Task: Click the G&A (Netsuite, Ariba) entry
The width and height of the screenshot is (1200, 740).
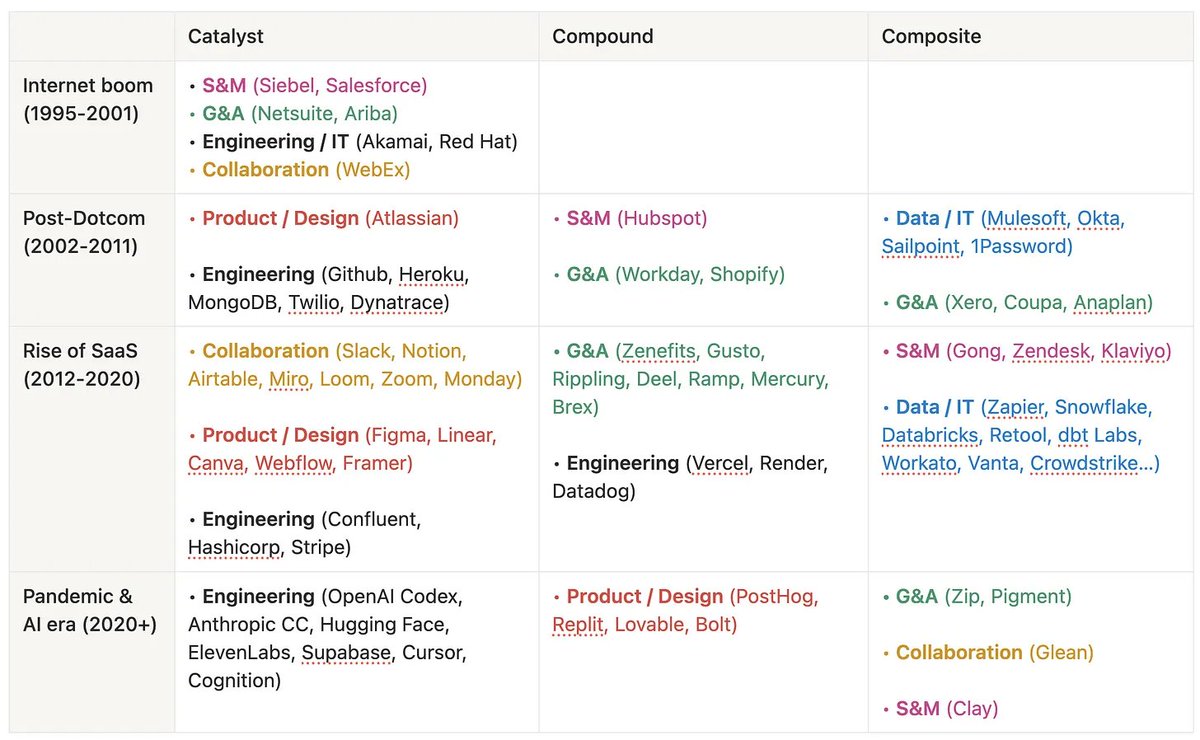Action: (299, 114)
